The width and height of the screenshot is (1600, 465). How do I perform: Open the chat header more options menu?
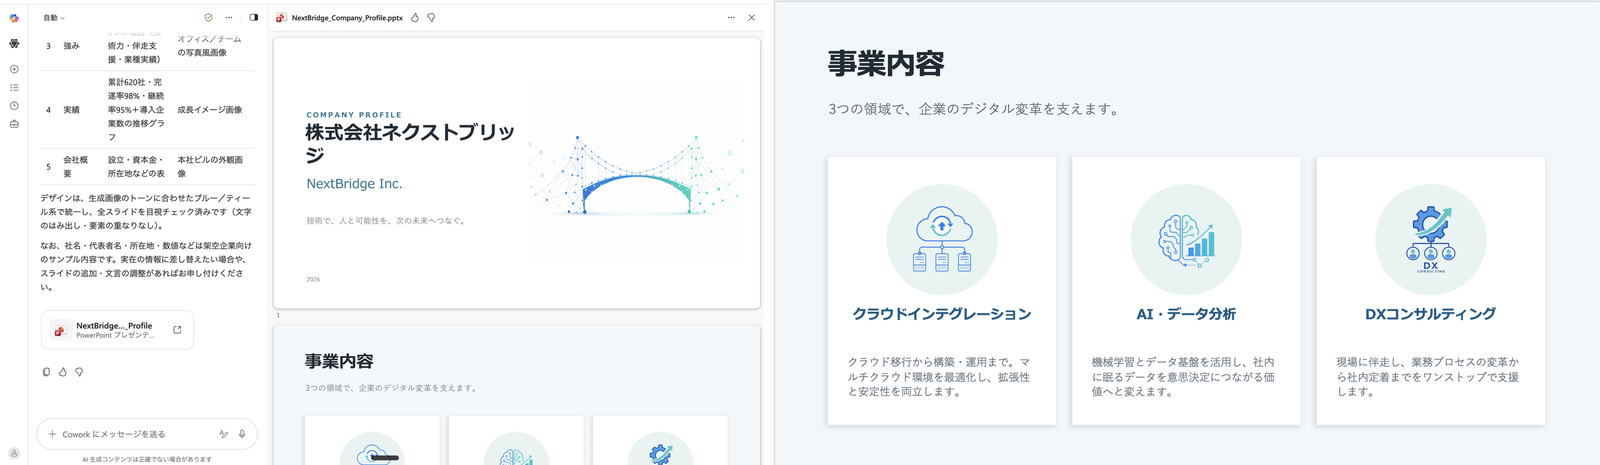[x=229, y=17]
